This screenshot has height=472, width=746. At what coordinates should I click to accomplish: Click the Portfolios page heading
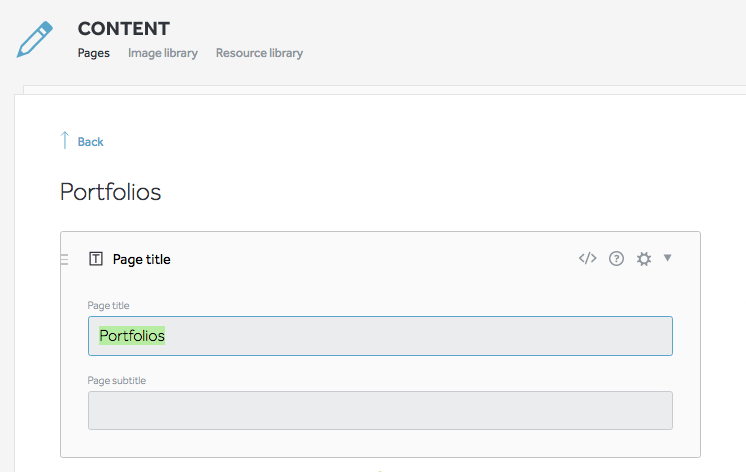tap(111, 192)
